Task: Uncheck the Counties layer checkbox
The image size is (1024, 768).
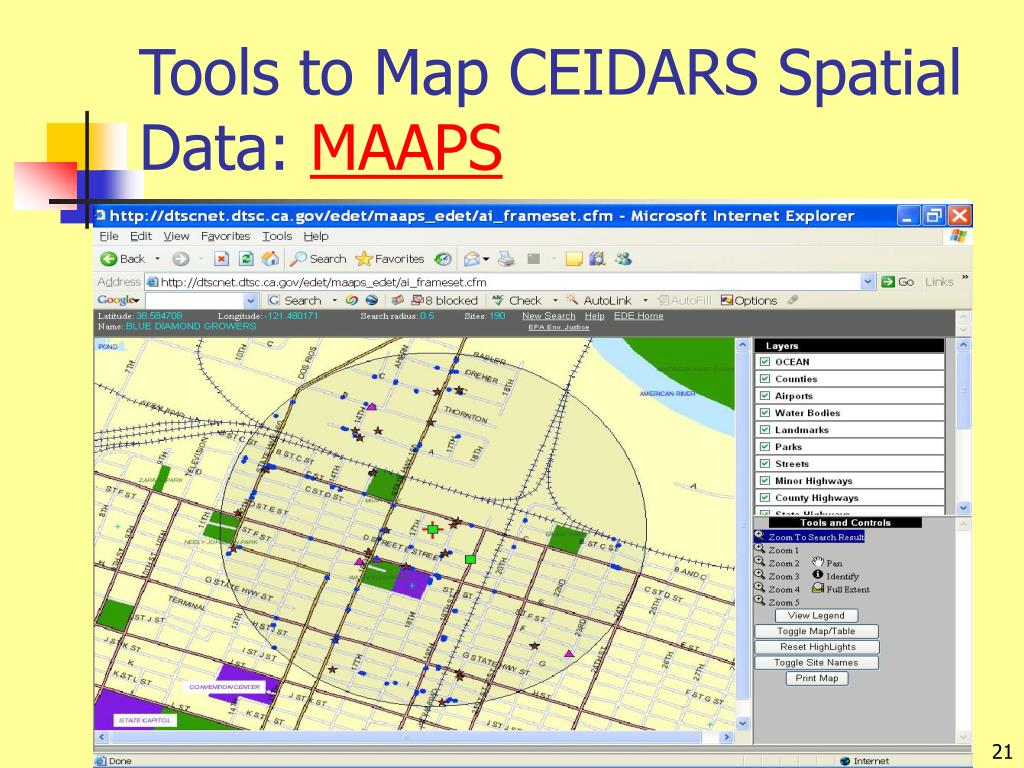Action: pos(765,378)
